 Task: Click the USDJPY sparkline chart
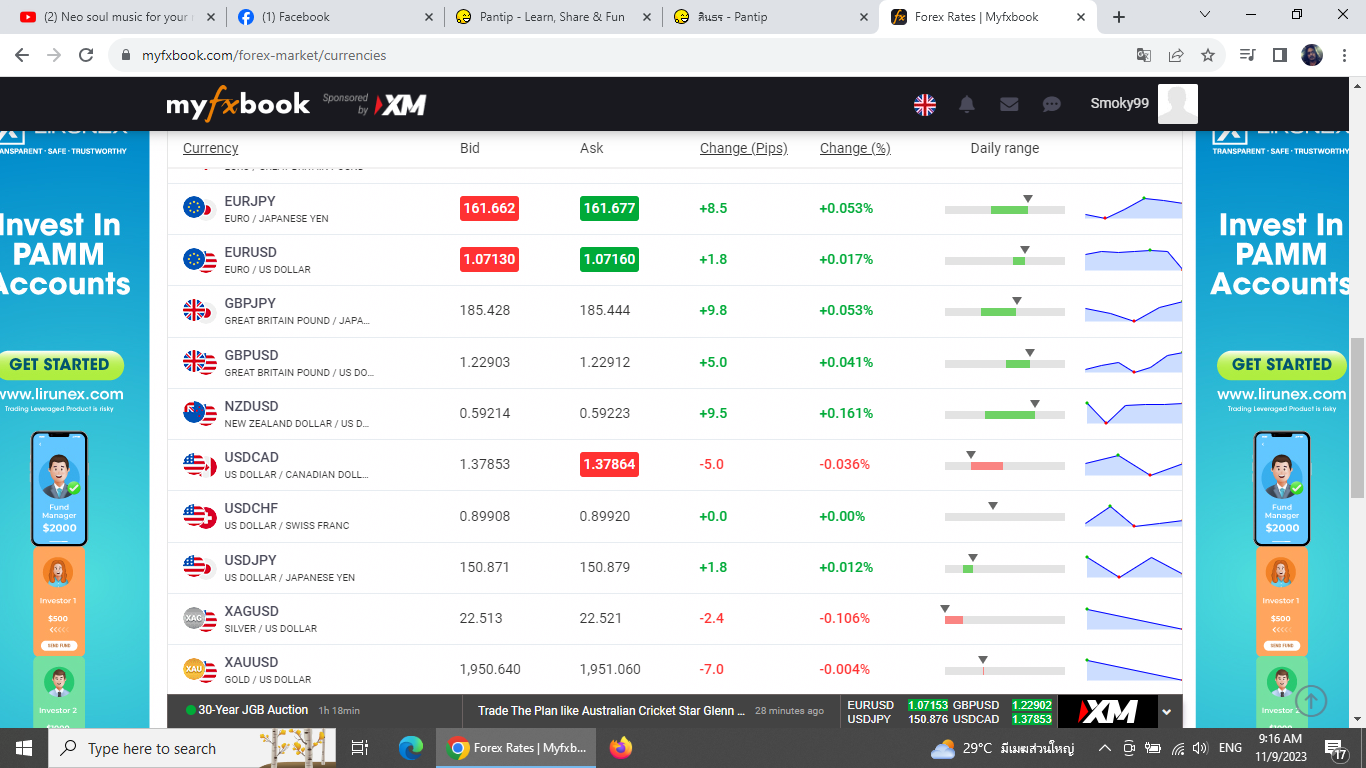(1133, 567)
